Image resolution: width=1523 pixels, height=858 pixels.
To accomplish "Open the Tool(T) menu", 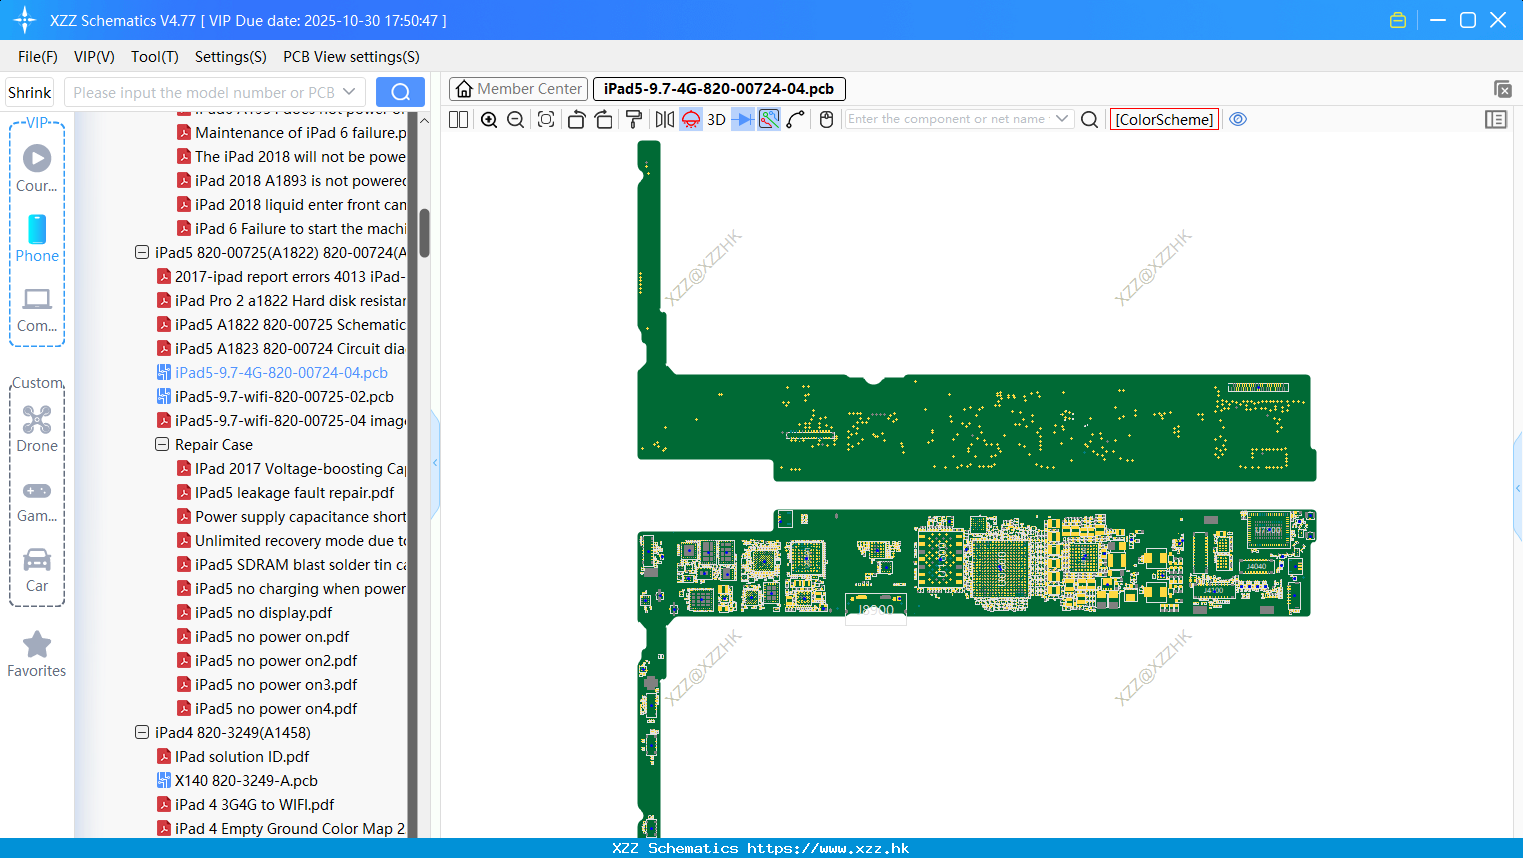I will (155, 57).
